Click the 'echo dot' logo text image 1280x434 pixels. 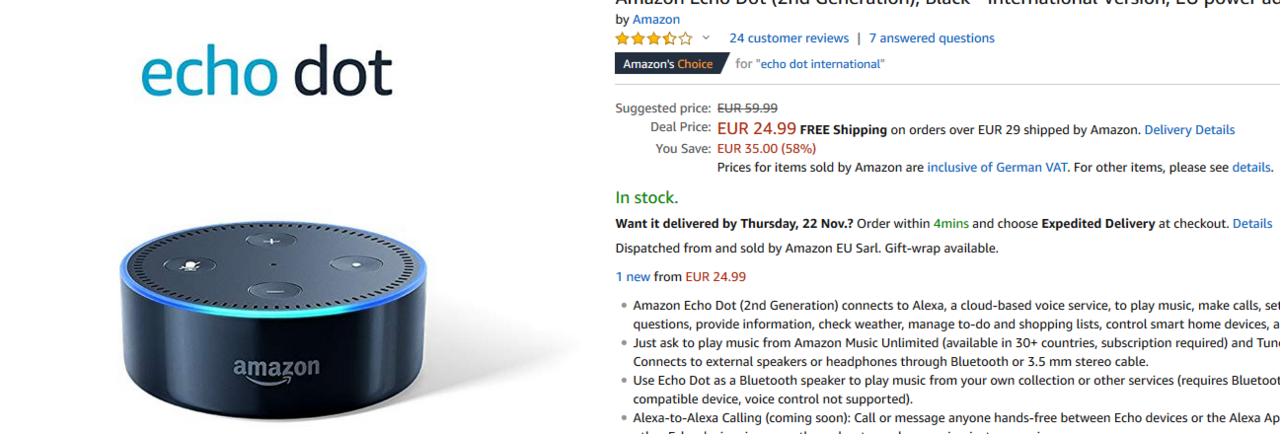click(266, 71)
